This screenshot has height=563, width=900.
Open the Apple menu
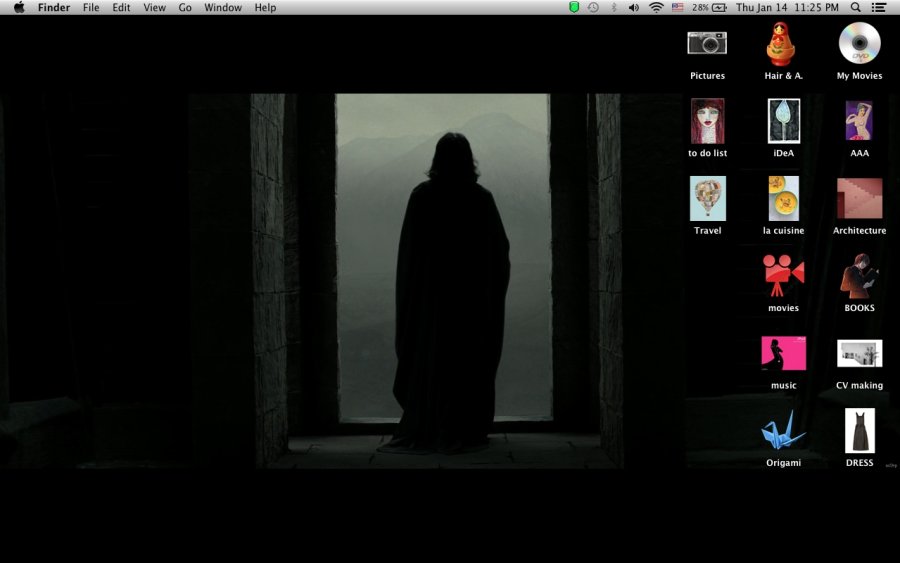(19, 7)
